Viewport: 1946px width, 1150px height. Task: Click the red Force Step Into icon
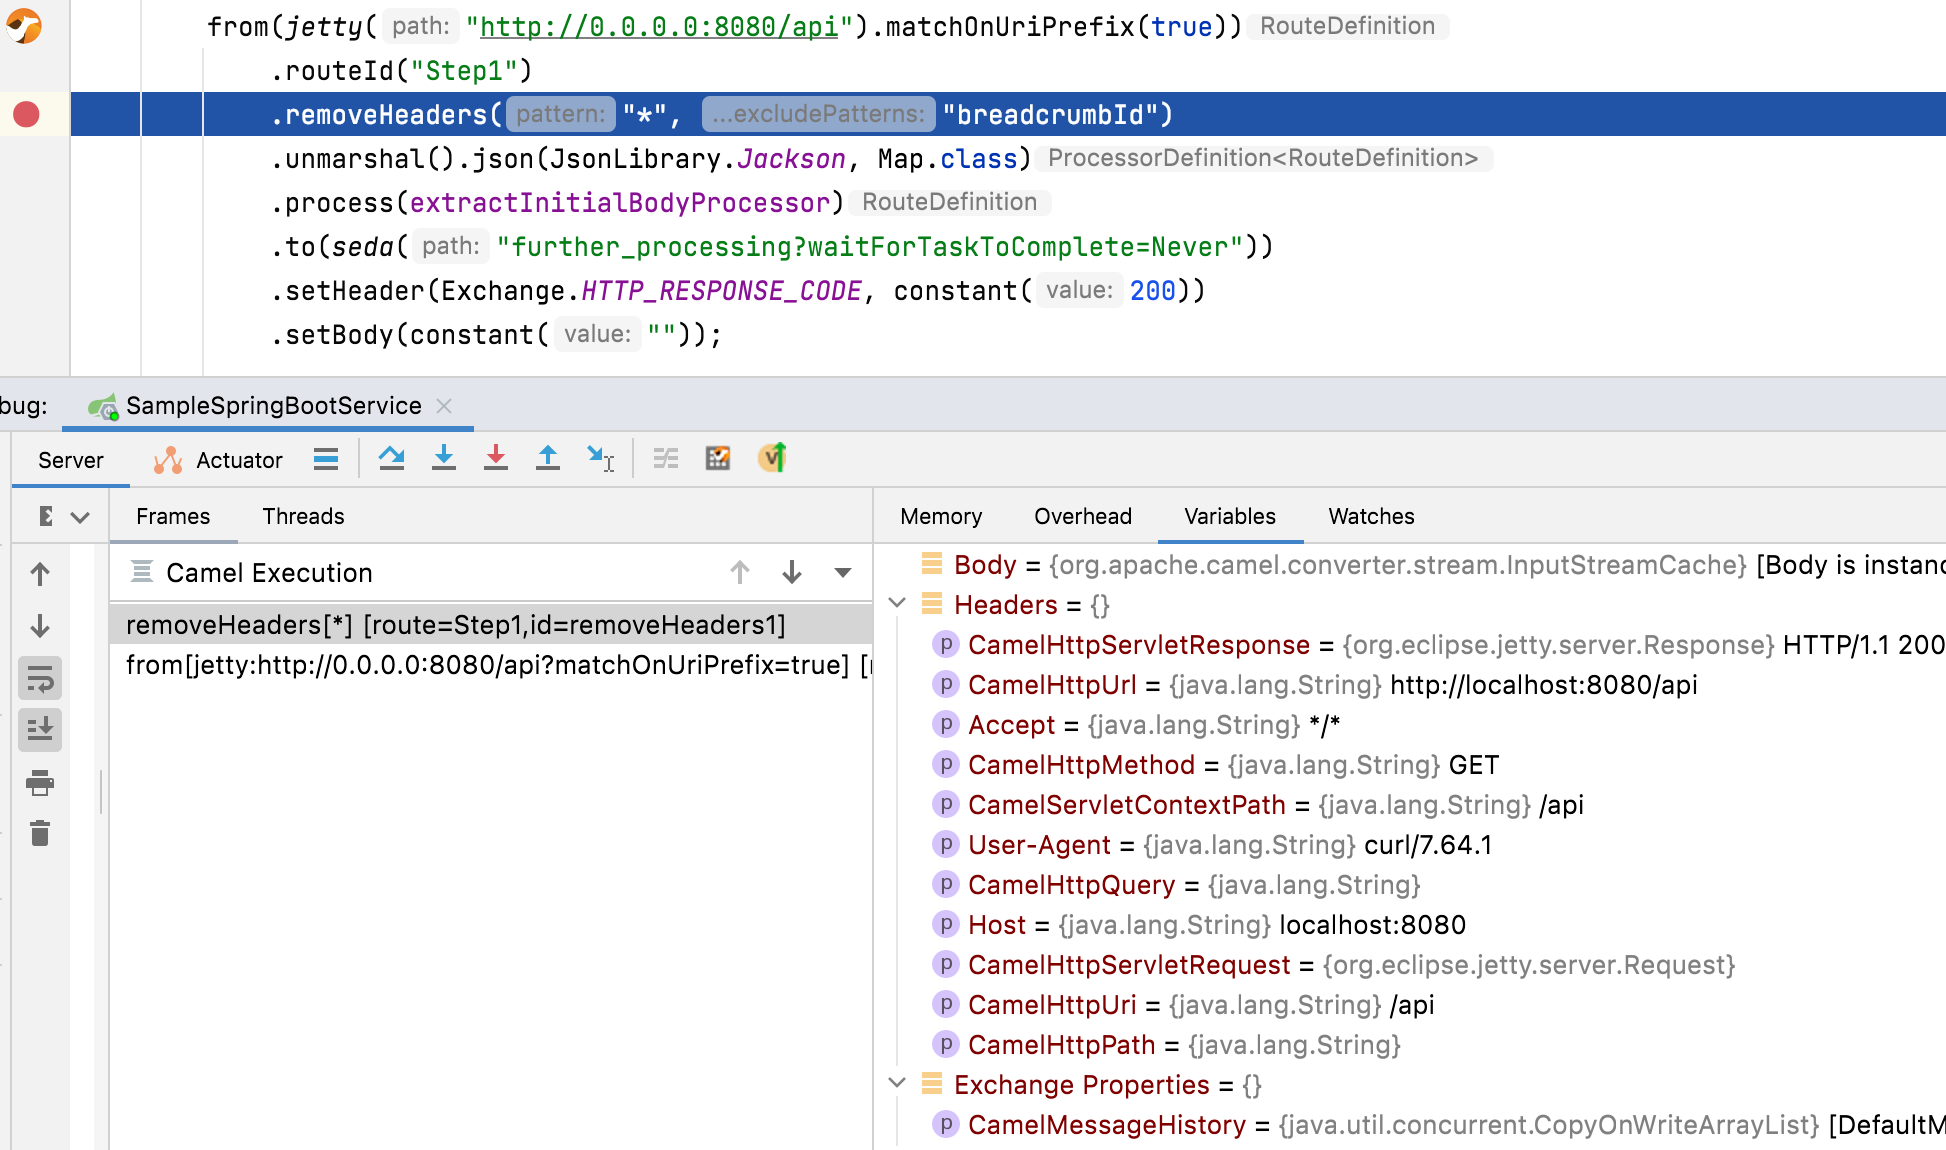tap(496, 459)
